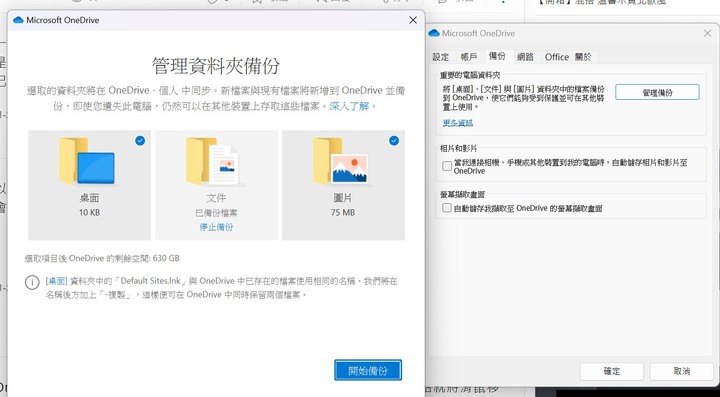Click the 確定 button in settings window
This screenshot has height=397, width=720.
pos(612,371)
